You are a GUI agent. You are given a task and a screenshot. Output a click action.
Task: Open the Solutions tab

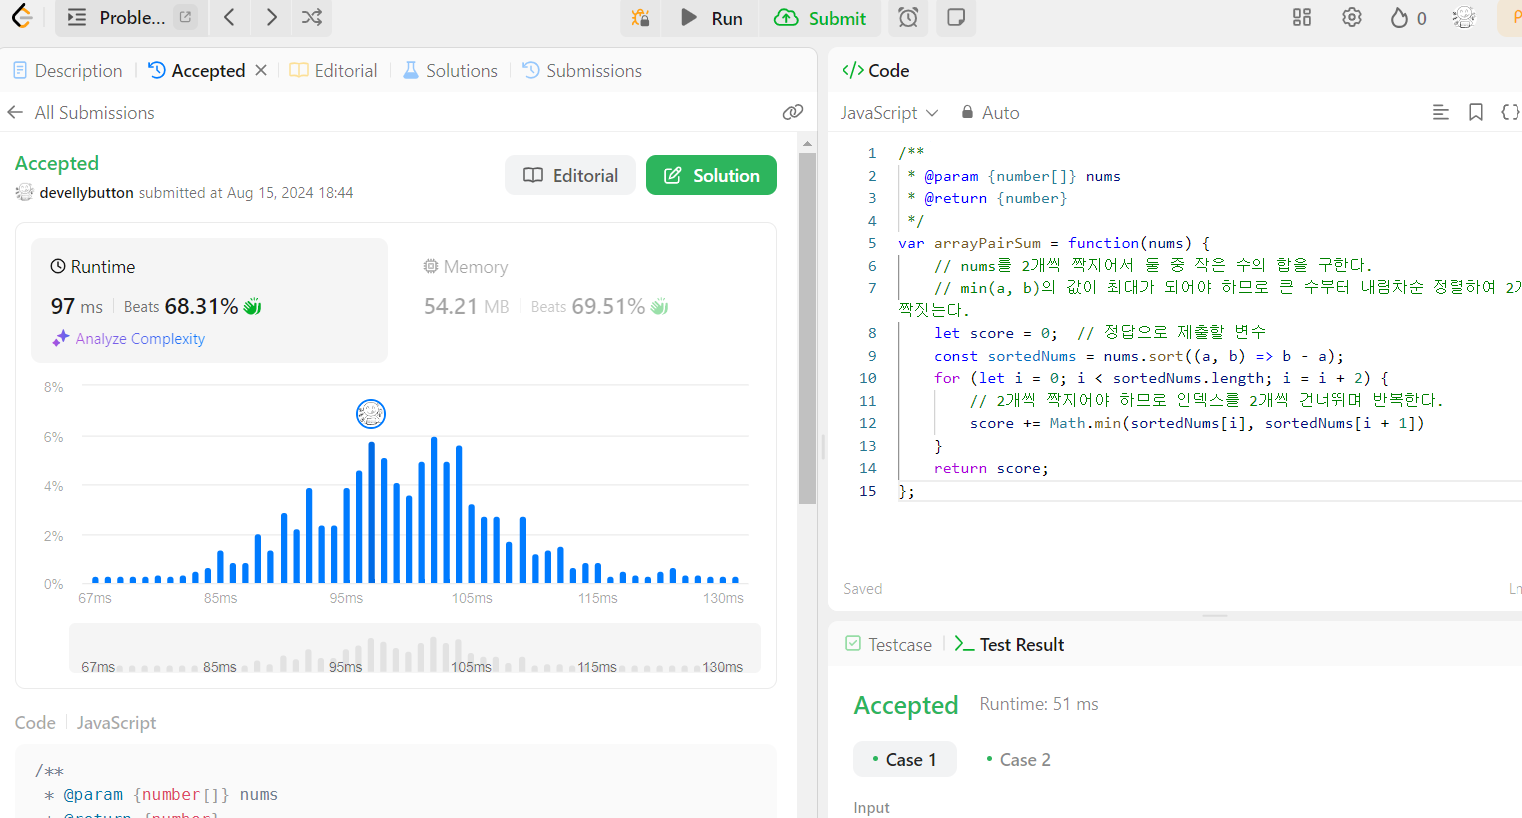point(450,70)
